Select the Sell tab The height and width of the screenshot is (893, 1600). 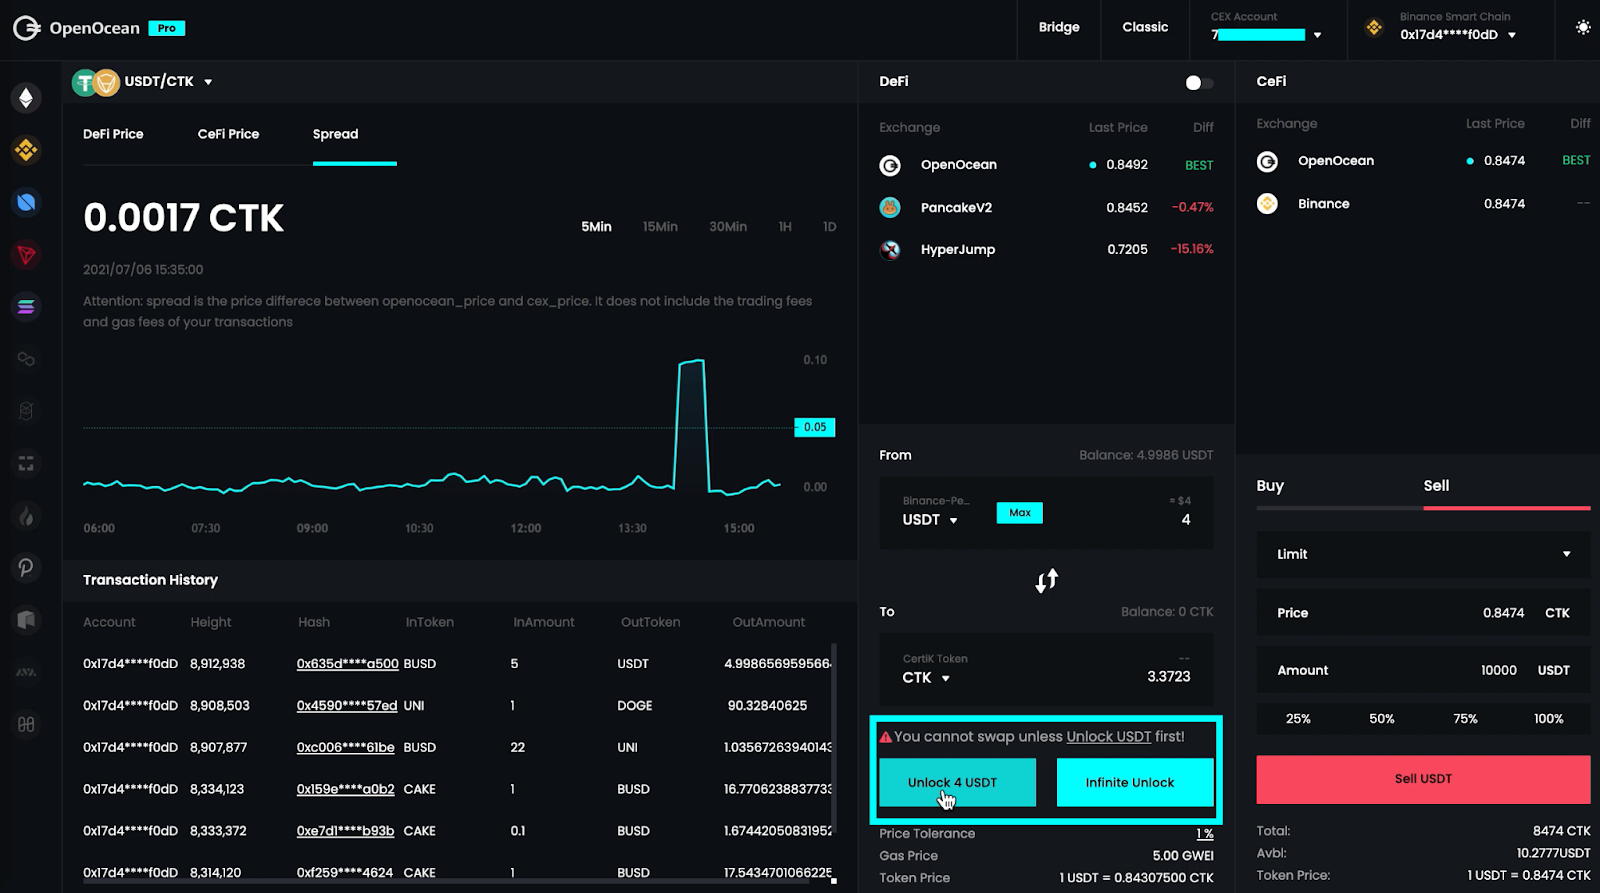(1436, 486)
